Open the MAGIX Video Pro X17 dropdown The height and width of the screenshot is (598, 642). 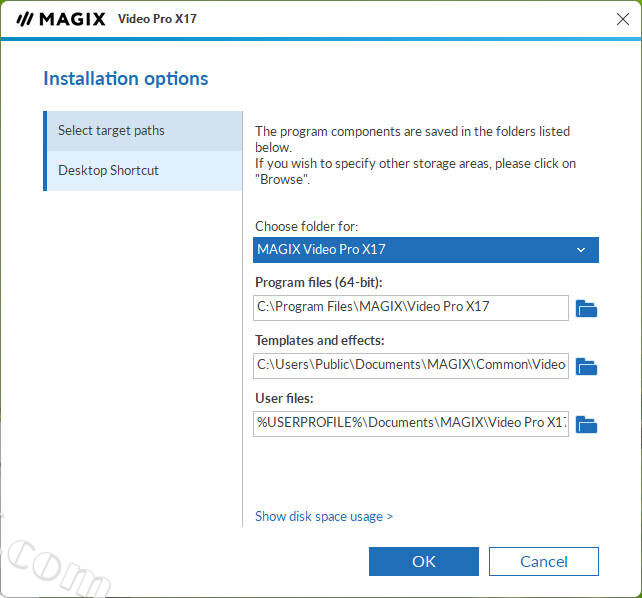pos(426,250)
